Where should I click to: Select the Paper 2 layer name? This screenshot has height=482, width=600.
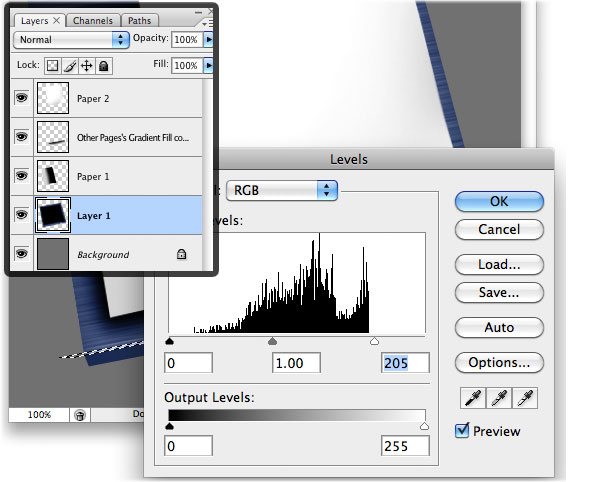93,99
